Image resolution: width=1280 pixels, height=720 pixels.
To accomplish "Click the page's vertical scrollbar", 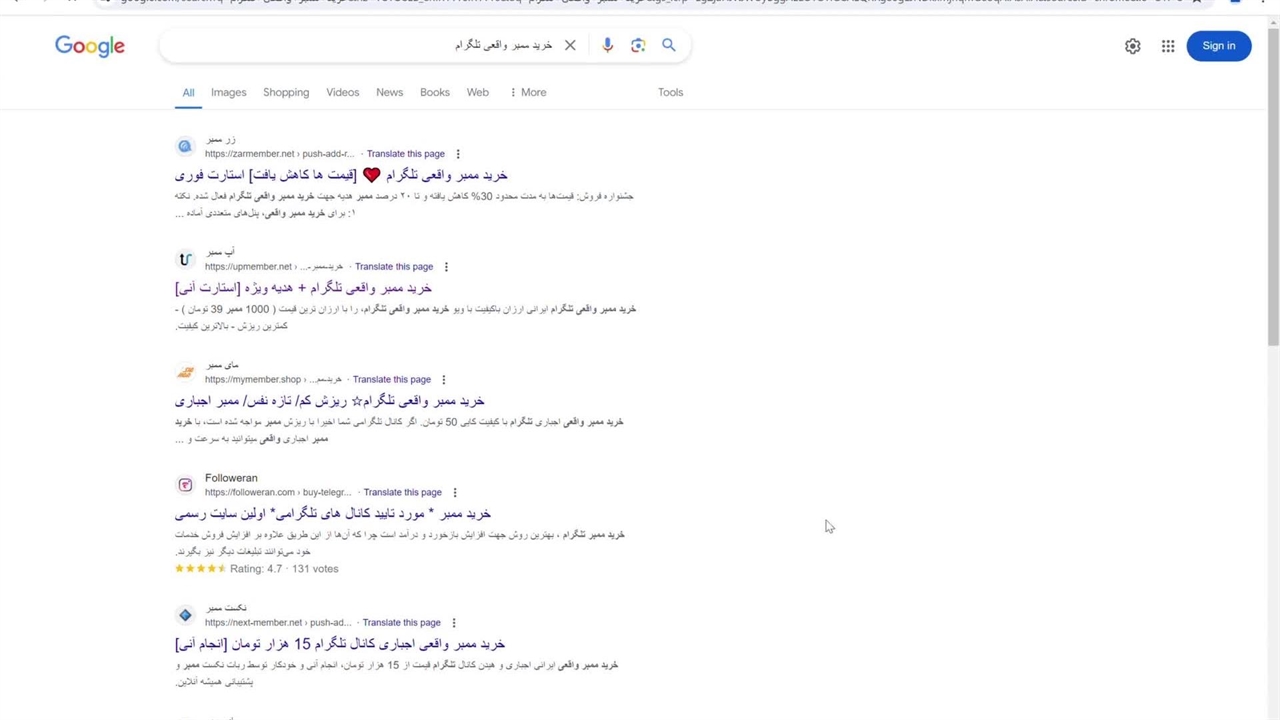I will tap(1272, 200).
